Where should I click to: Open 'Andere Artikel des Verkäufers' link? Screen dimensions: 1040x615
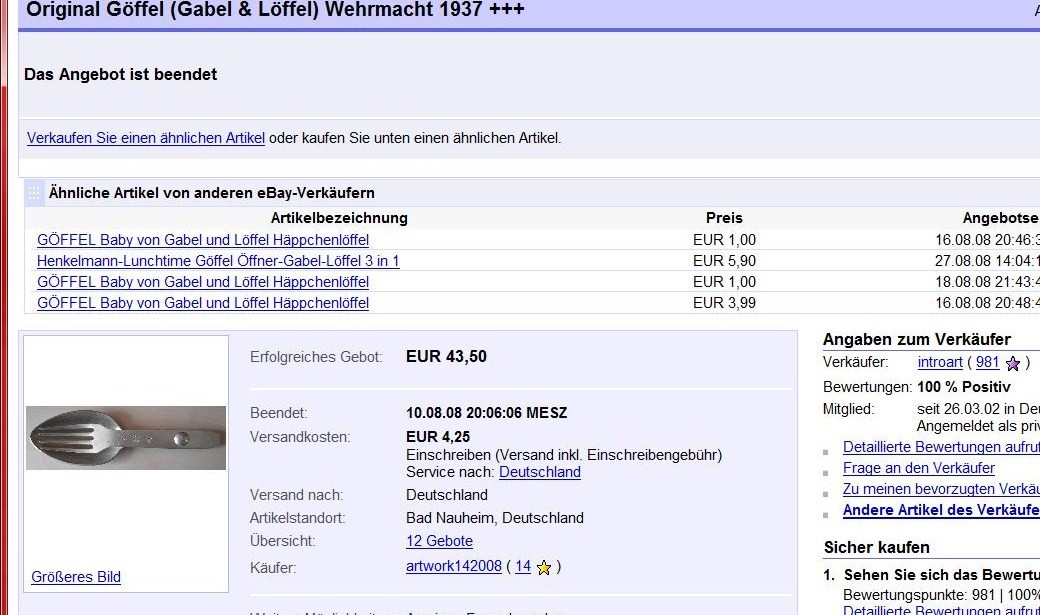(940, 510)
